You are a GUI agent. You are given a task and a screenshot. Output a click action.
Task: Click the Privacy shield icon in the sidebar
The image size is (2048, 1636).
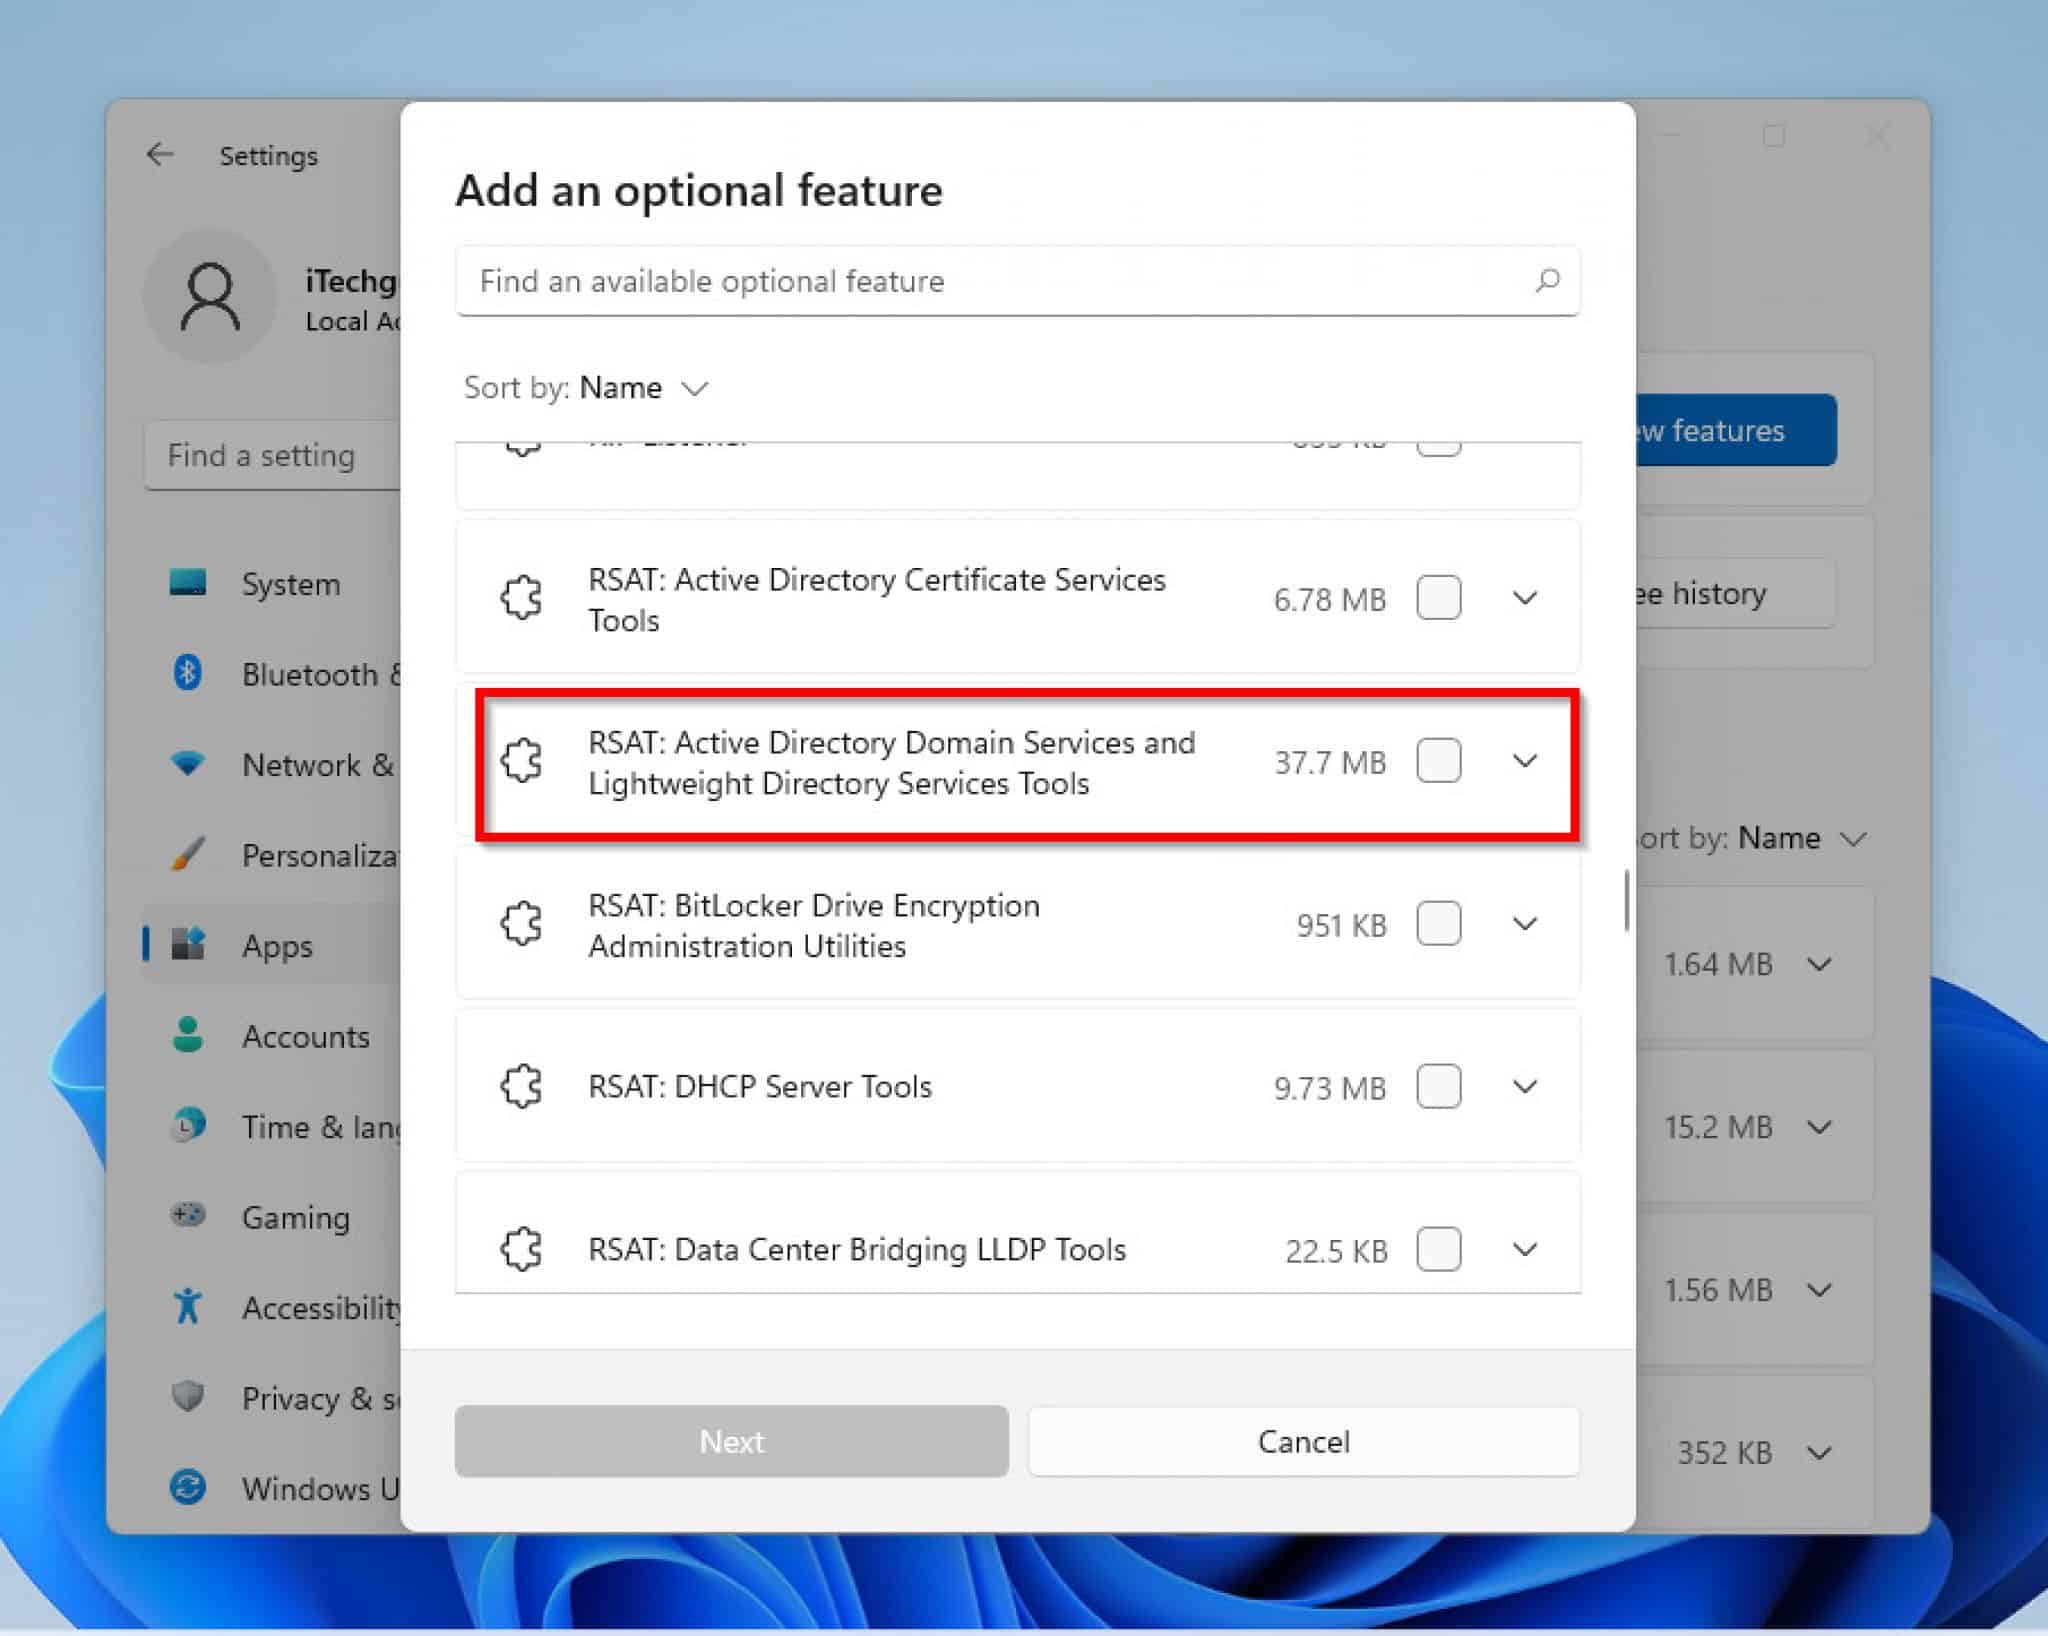(188, 1396)
